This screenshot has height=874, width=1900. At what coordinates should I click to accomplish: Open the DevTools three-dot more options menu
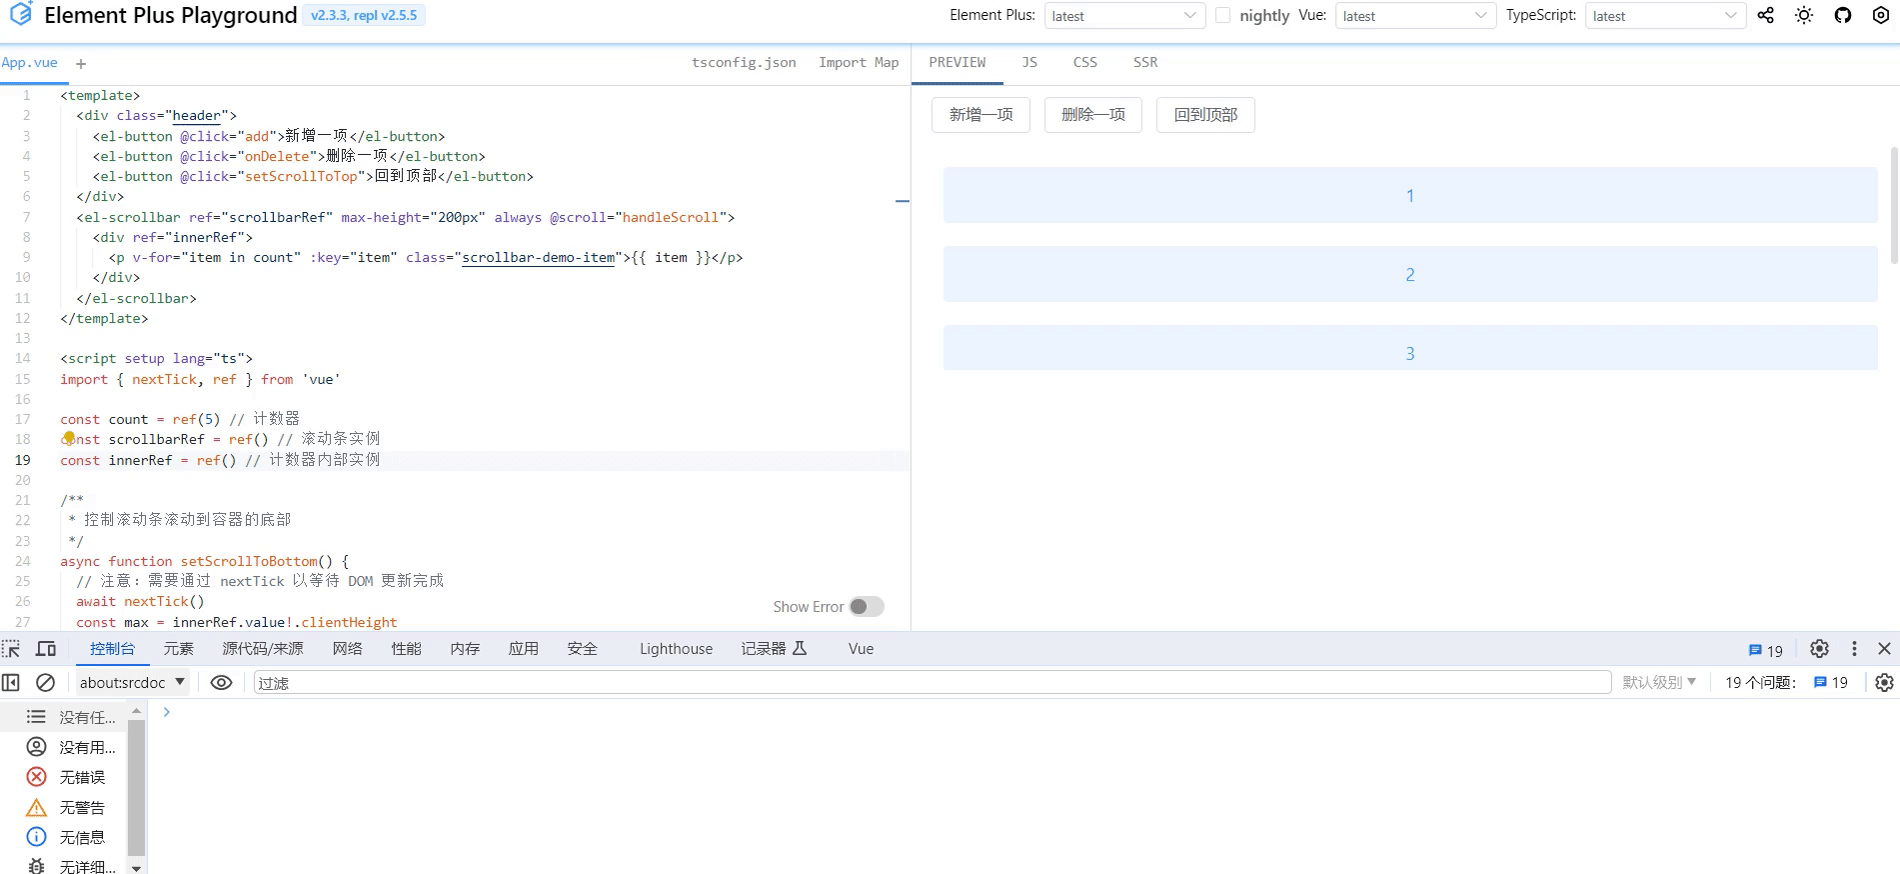[1854, 649]
